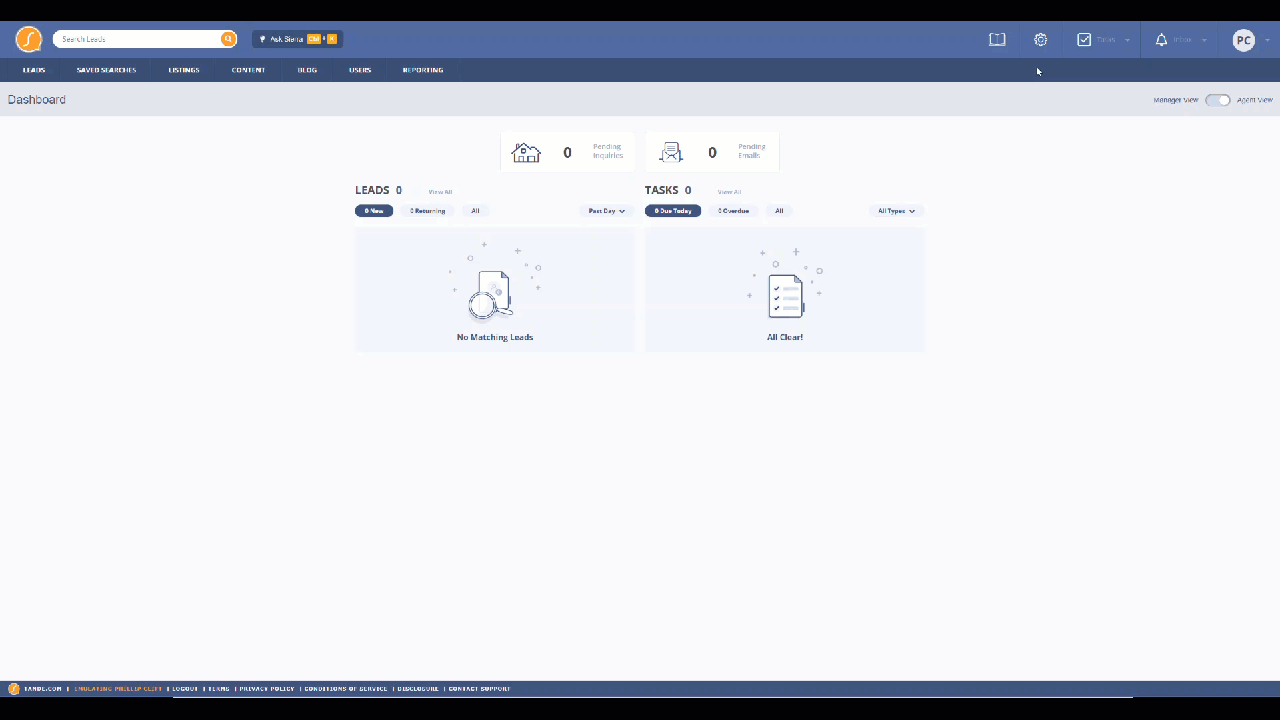Viewport: 1280px width, 720px height.
Task: Open the Saved Searches menu
Action: pyautogui.click(x=106, y=70)
